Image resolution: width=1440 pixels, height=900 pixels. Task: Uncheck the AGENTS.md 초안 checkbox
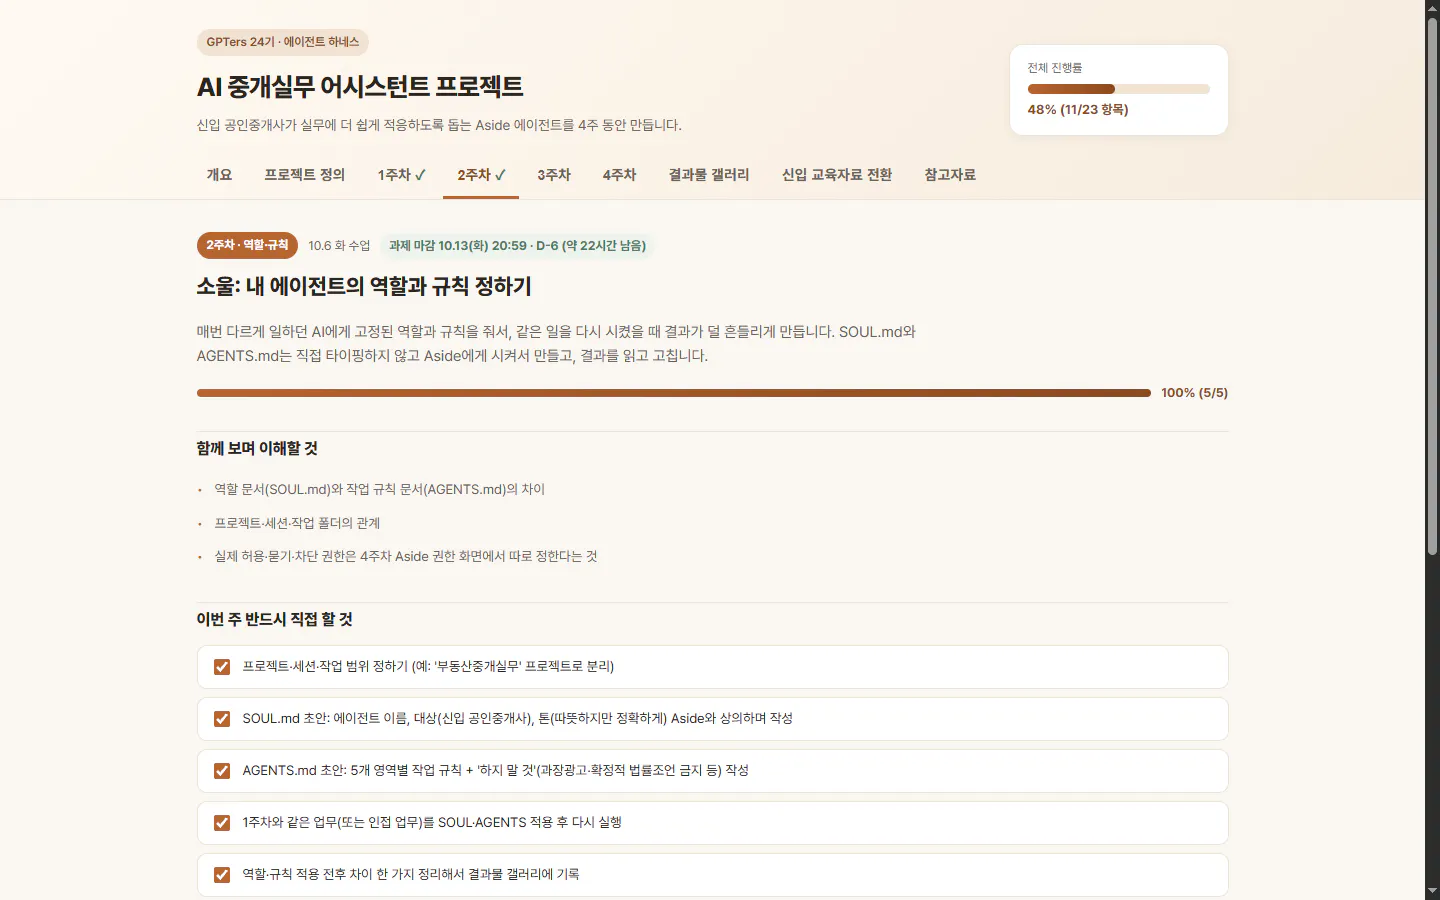pyautogui.click(x=222, y=771)
